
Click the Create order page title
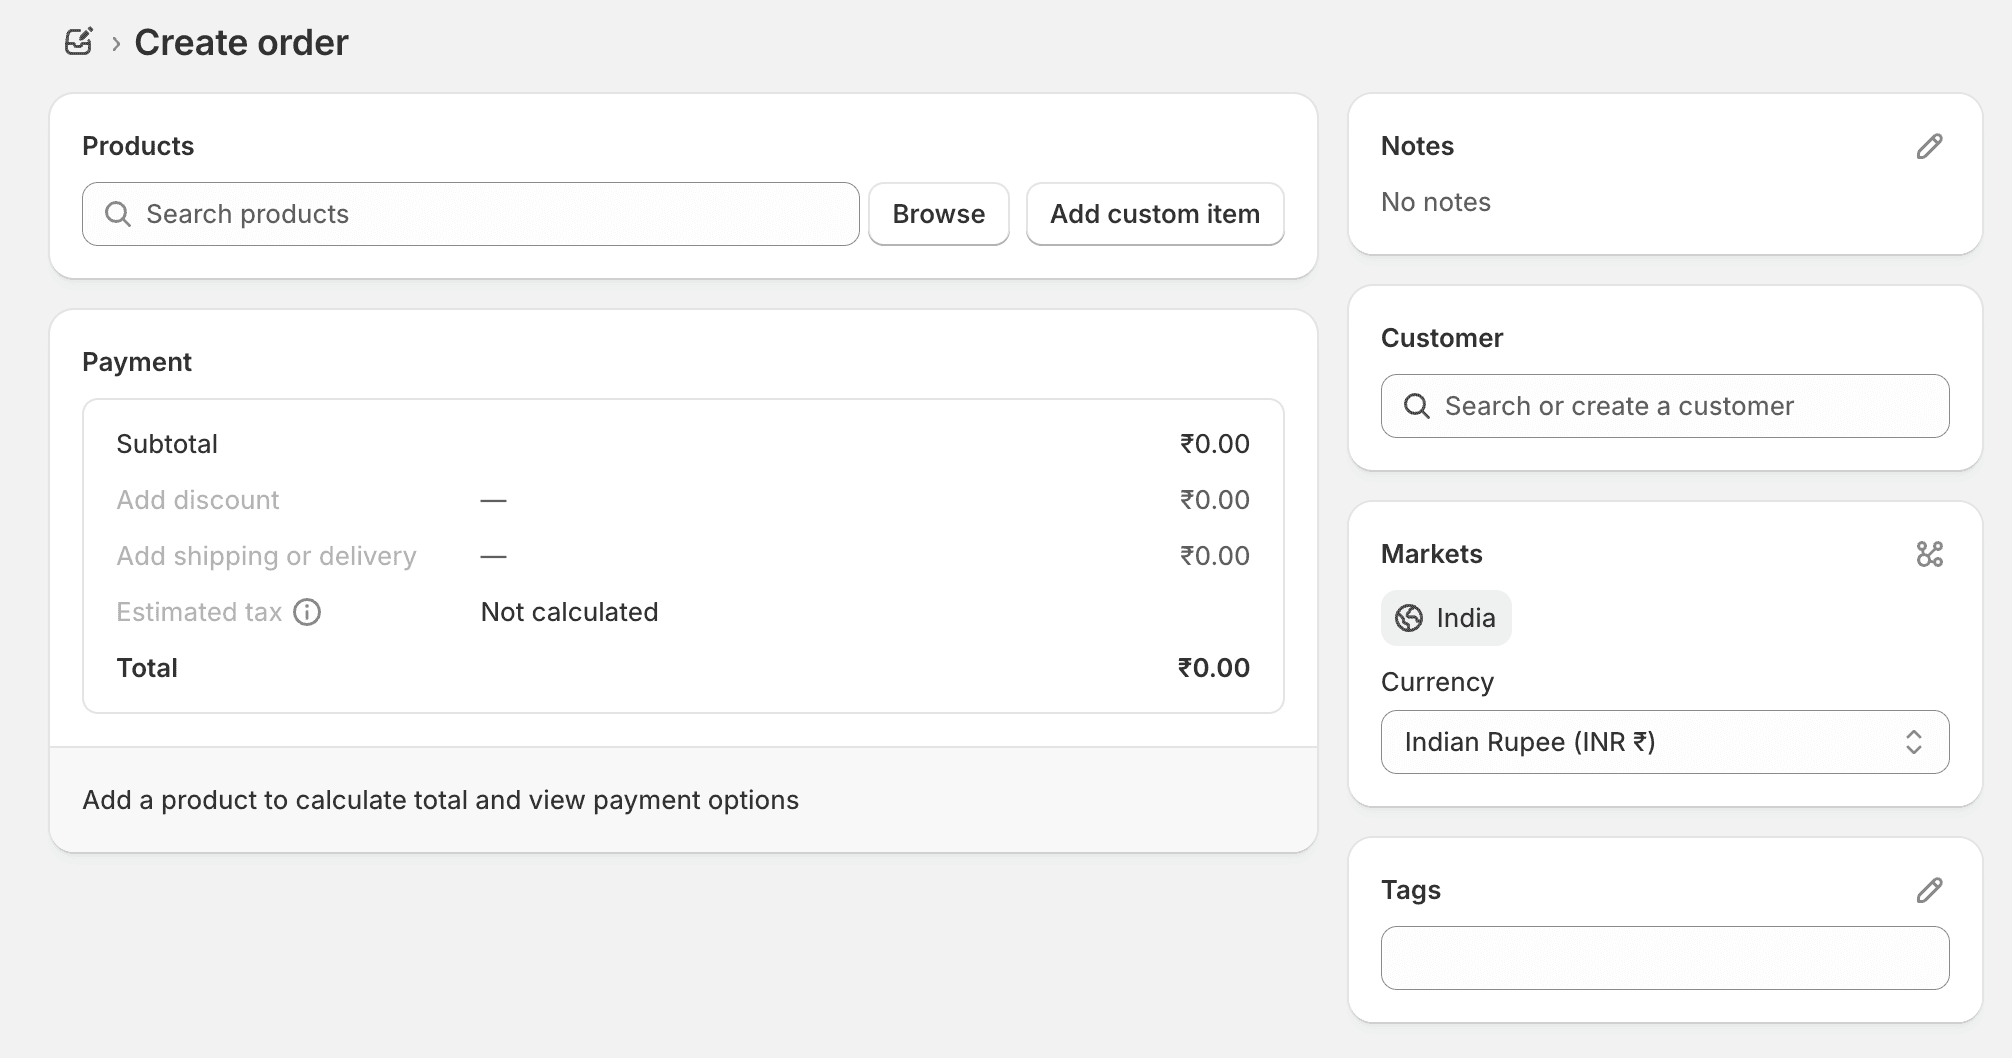pos(241,42)
